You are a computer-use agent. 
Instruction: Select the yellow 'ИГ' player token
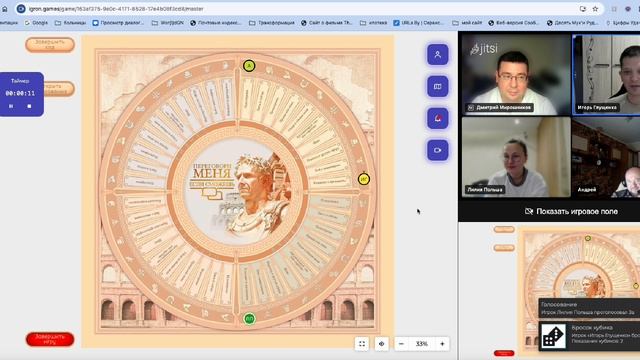[364, 179]
